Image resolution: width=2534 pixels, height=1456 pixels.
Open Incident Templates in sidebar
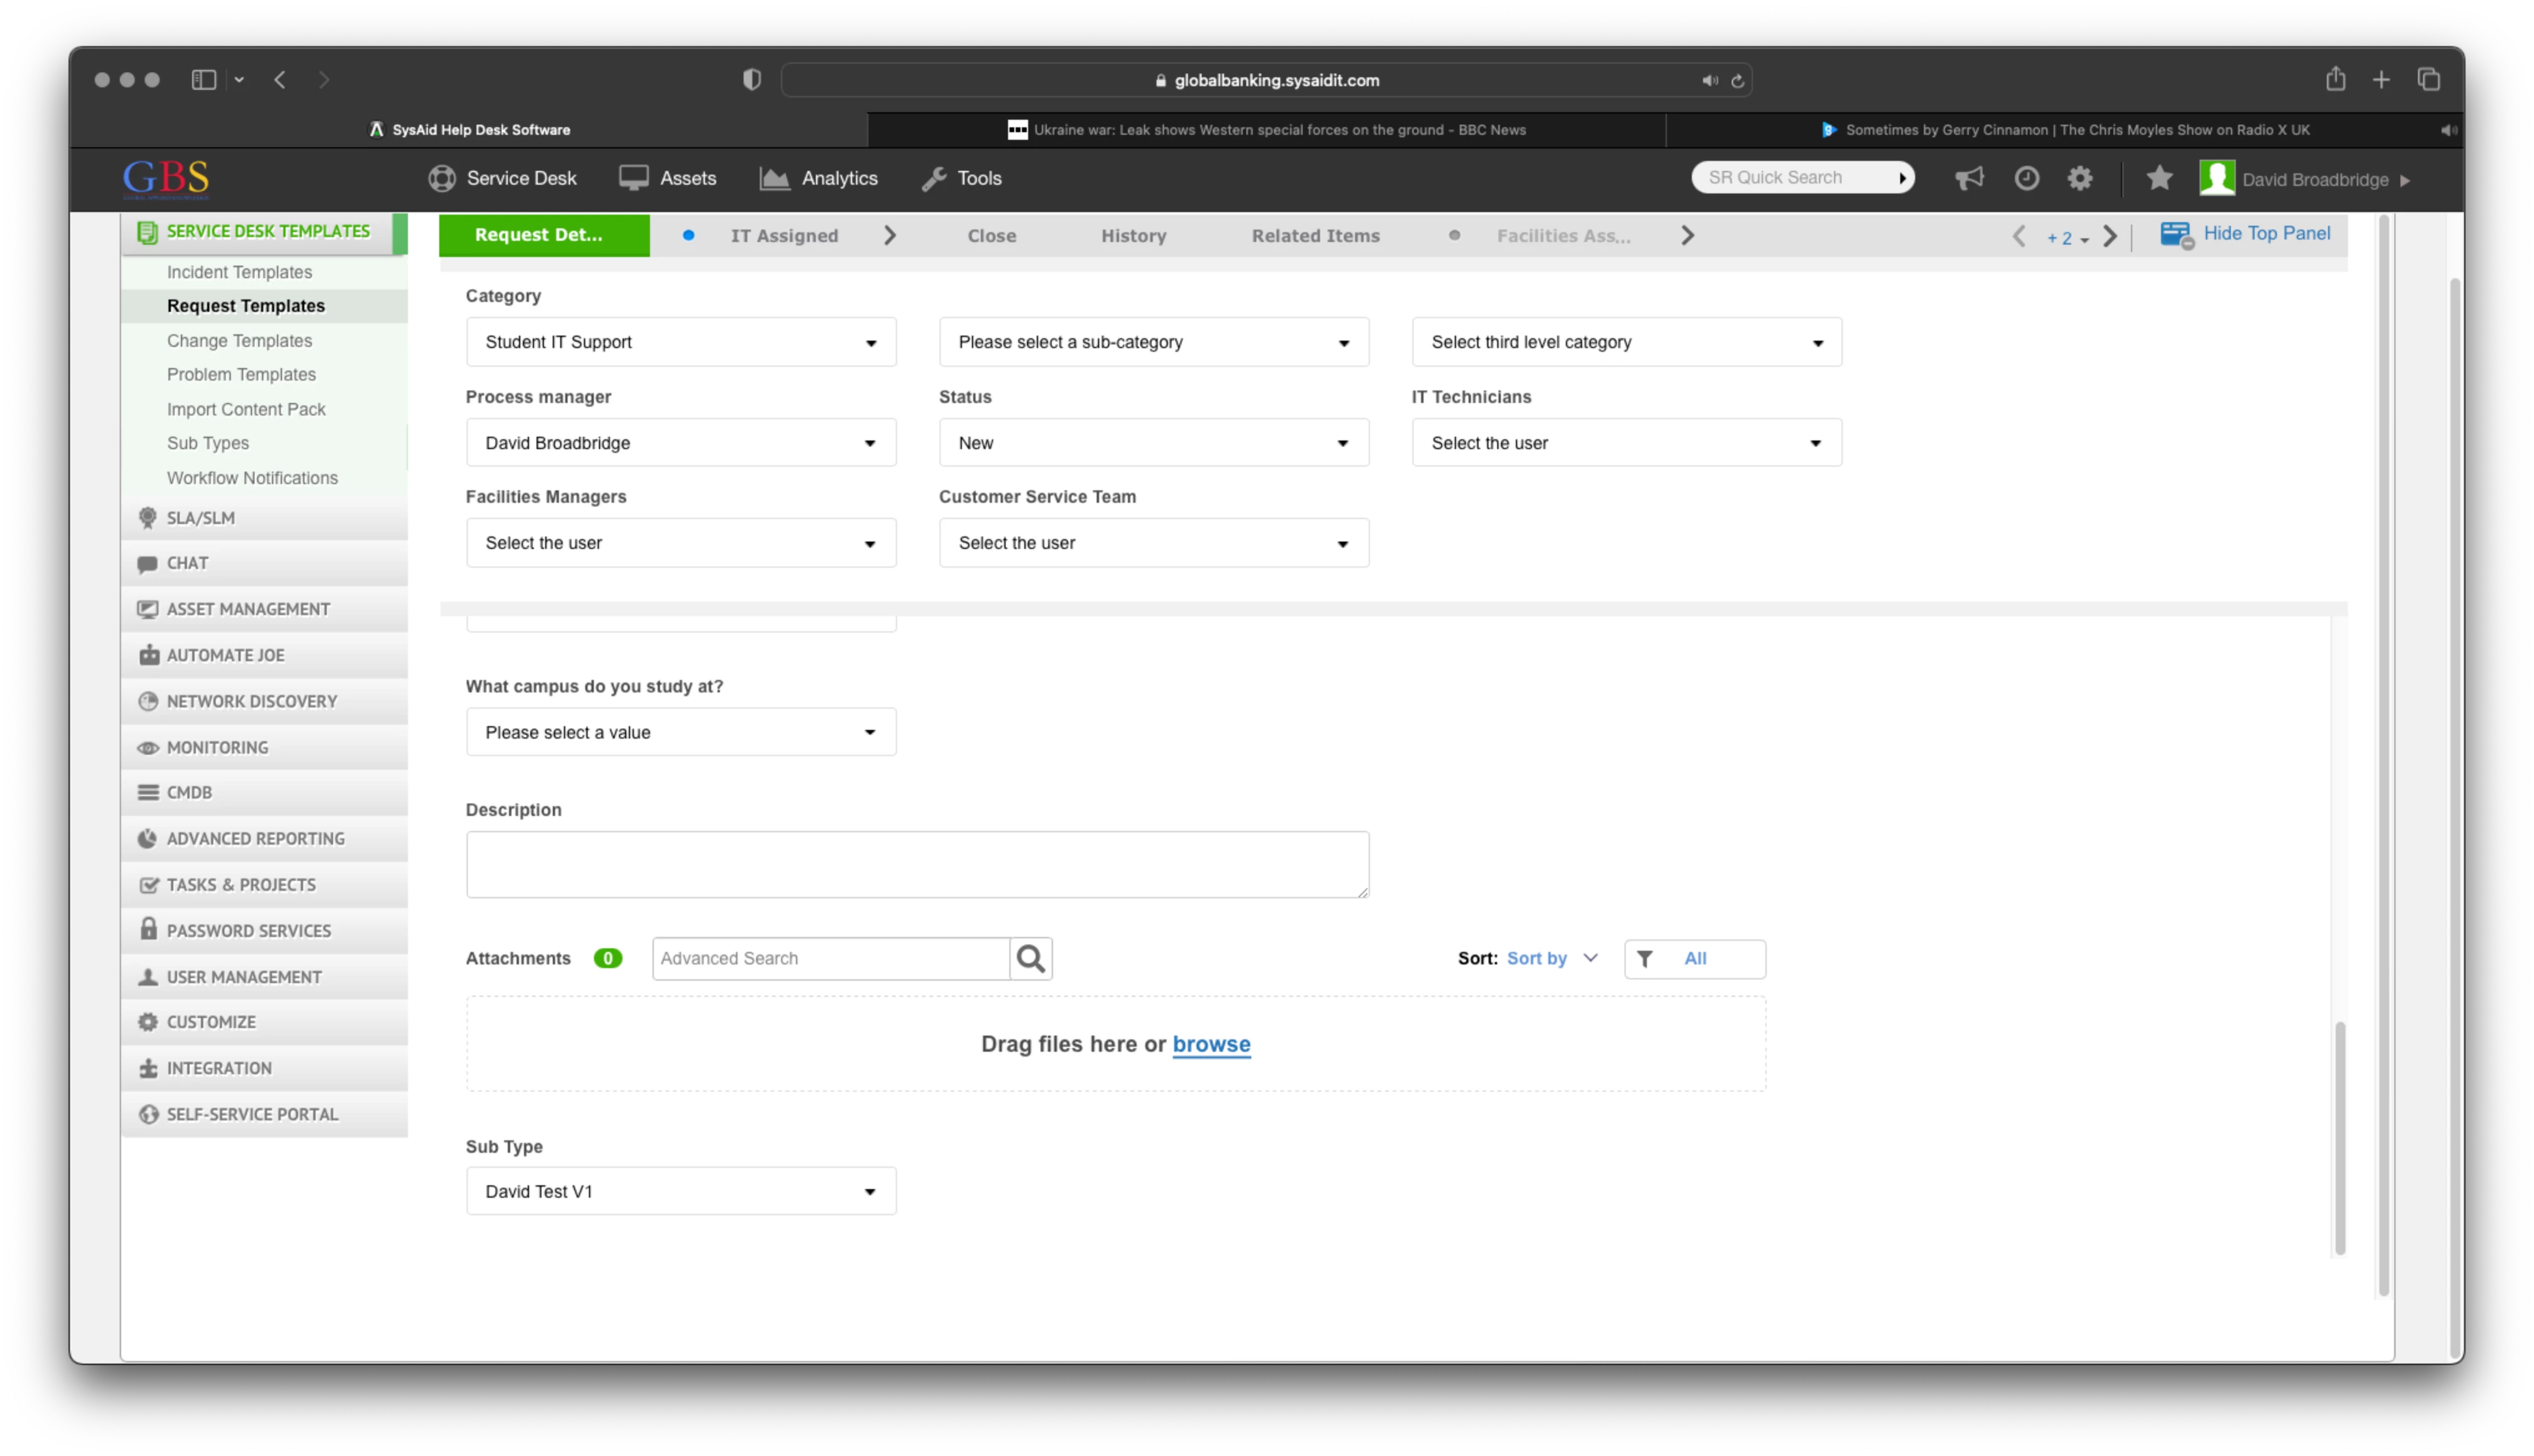click(x=239, y=272)
